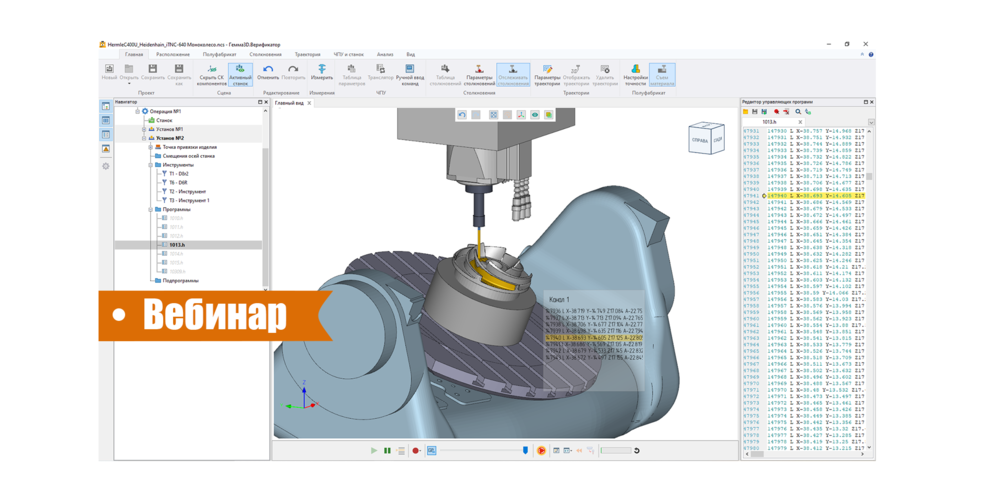Close the Главный вид tab
The width and height of the screenshot is (1000, 500).
309,102
